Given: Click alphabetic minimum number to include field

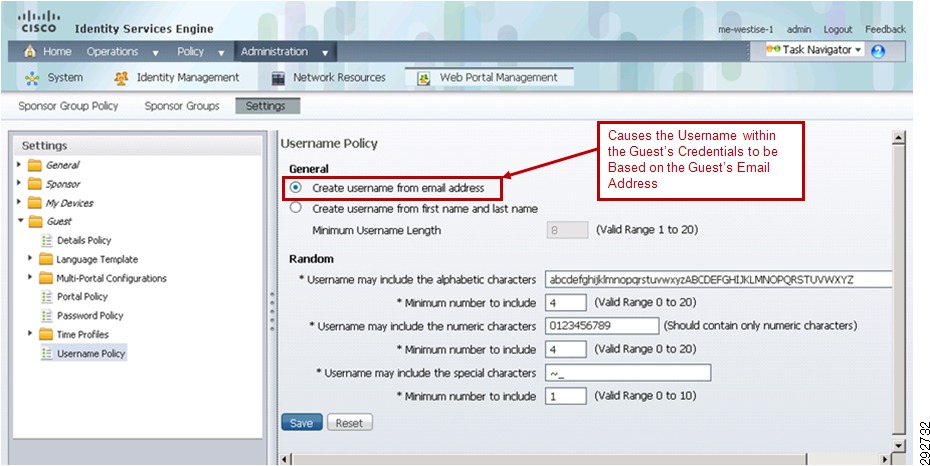Looking at the screenshot, I should (566, 302).
